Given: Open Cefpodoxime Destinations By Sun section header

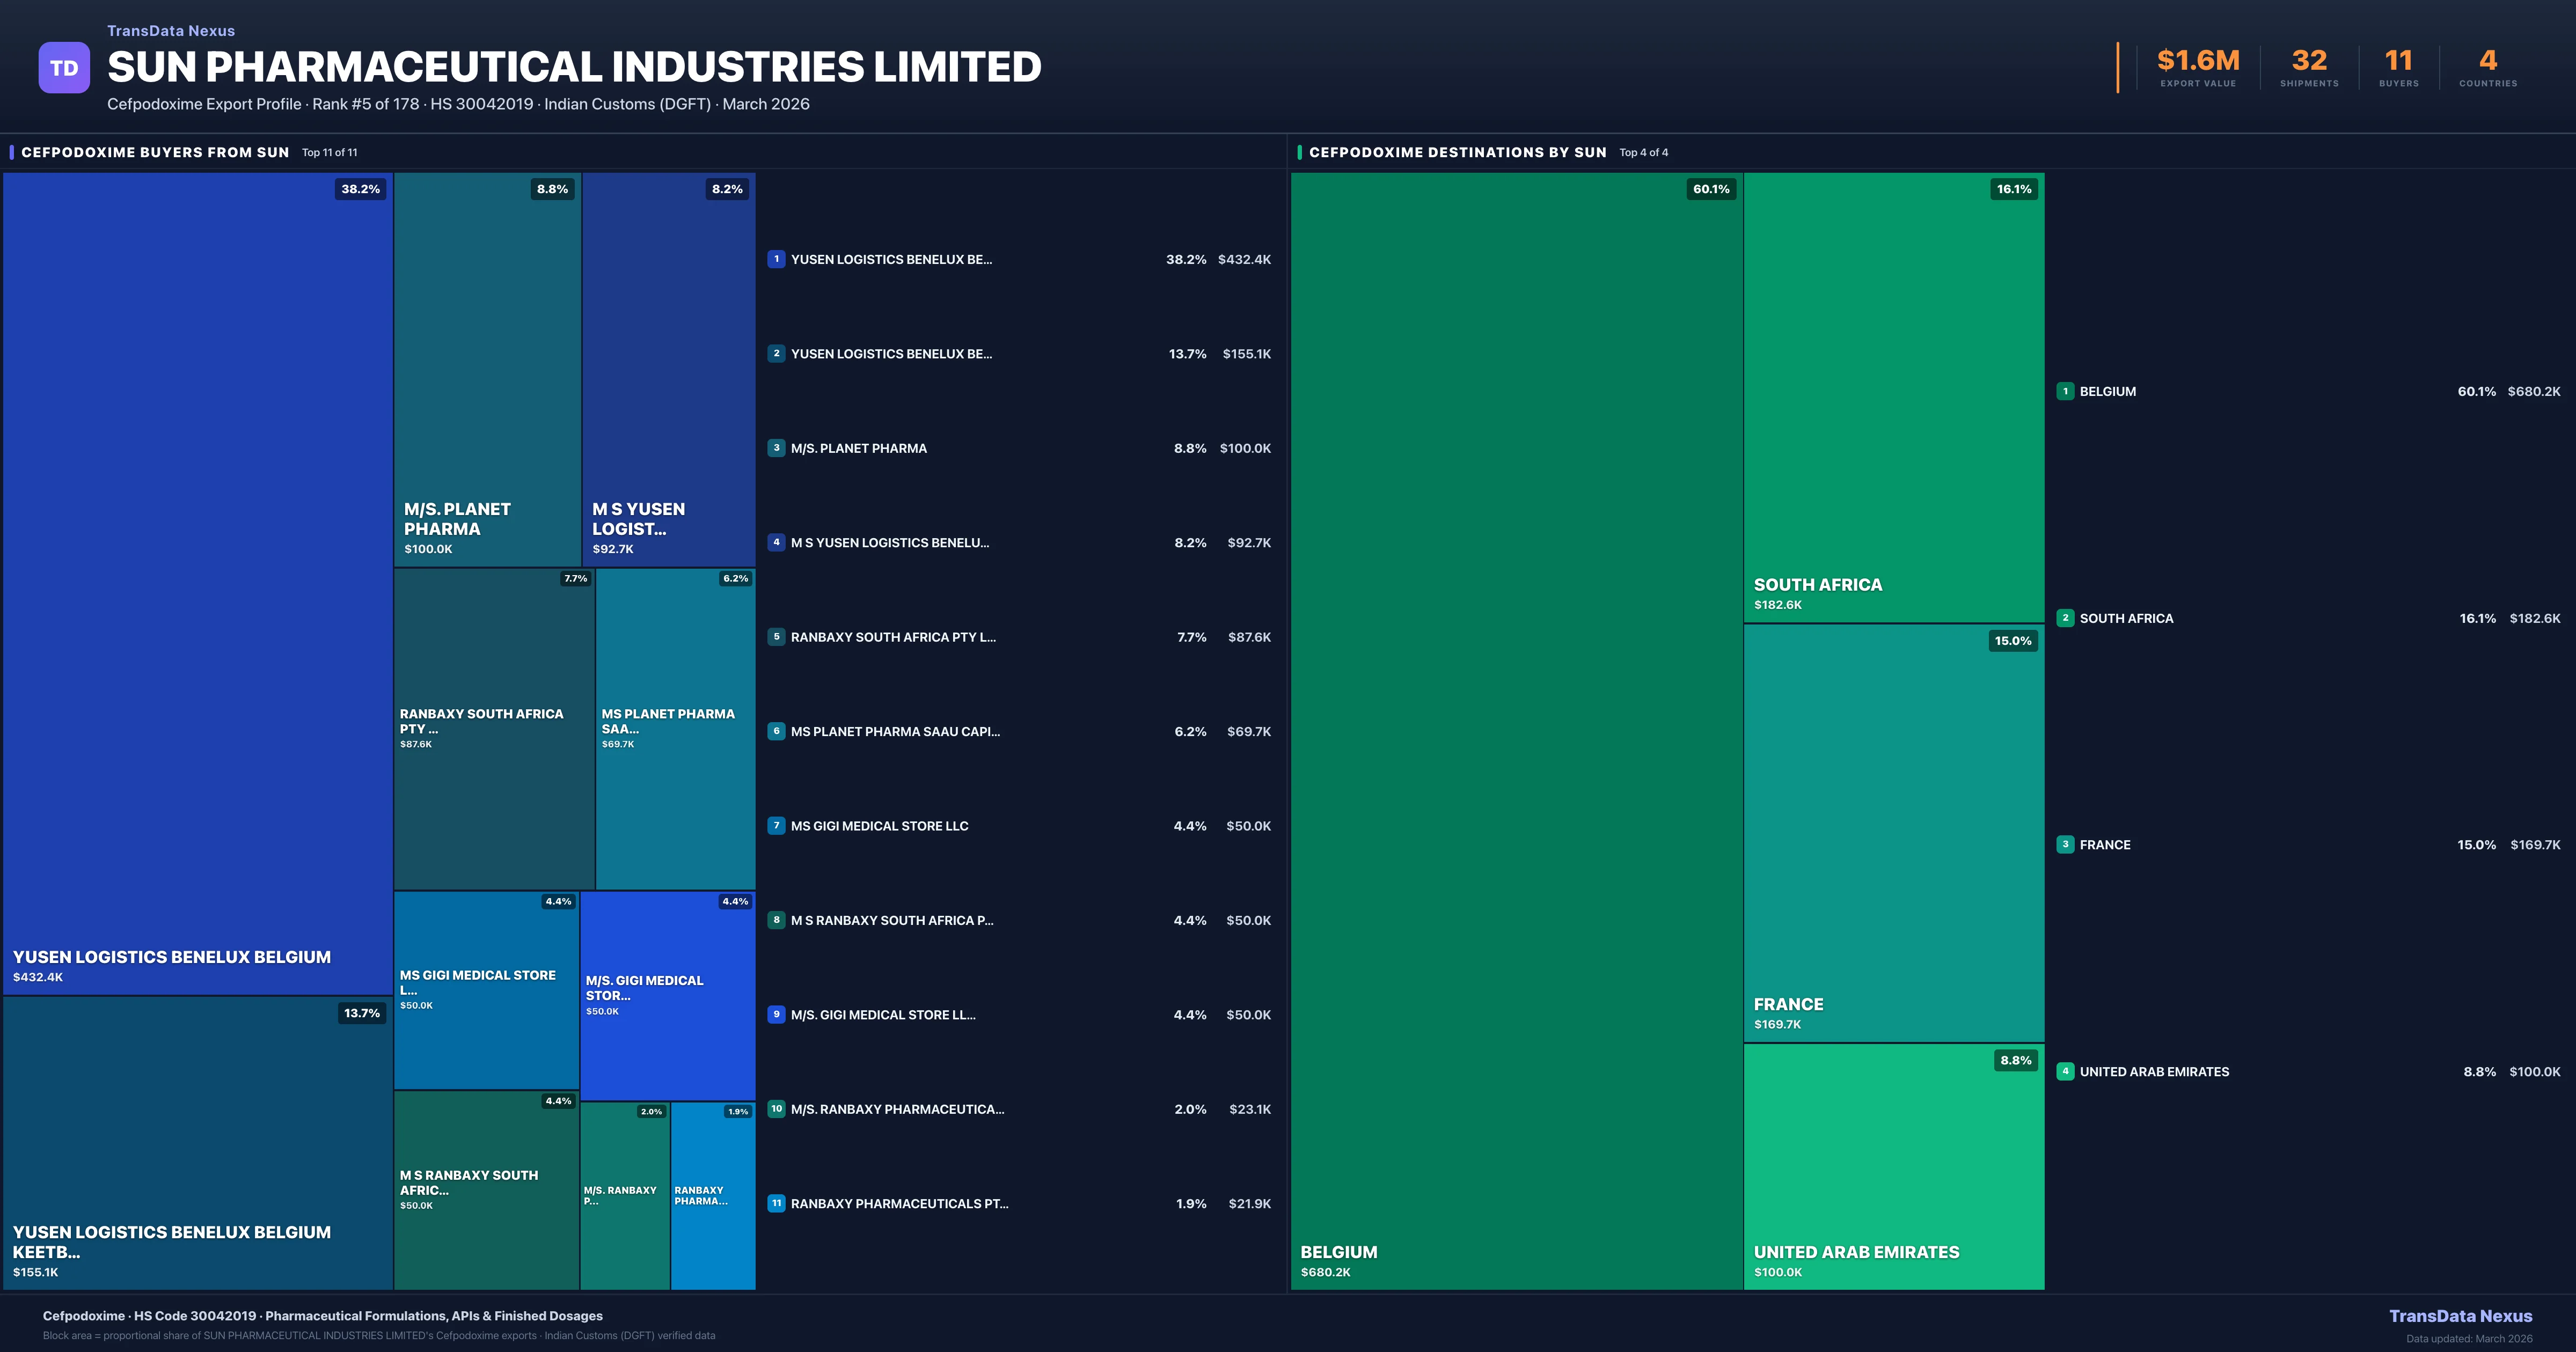Looking at the screenshot, I should click(1457, 152).
